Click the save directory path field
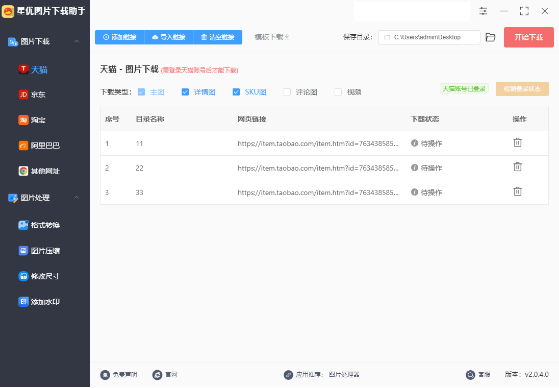Screen dimensions: 559x388 [x=429, y=37]
